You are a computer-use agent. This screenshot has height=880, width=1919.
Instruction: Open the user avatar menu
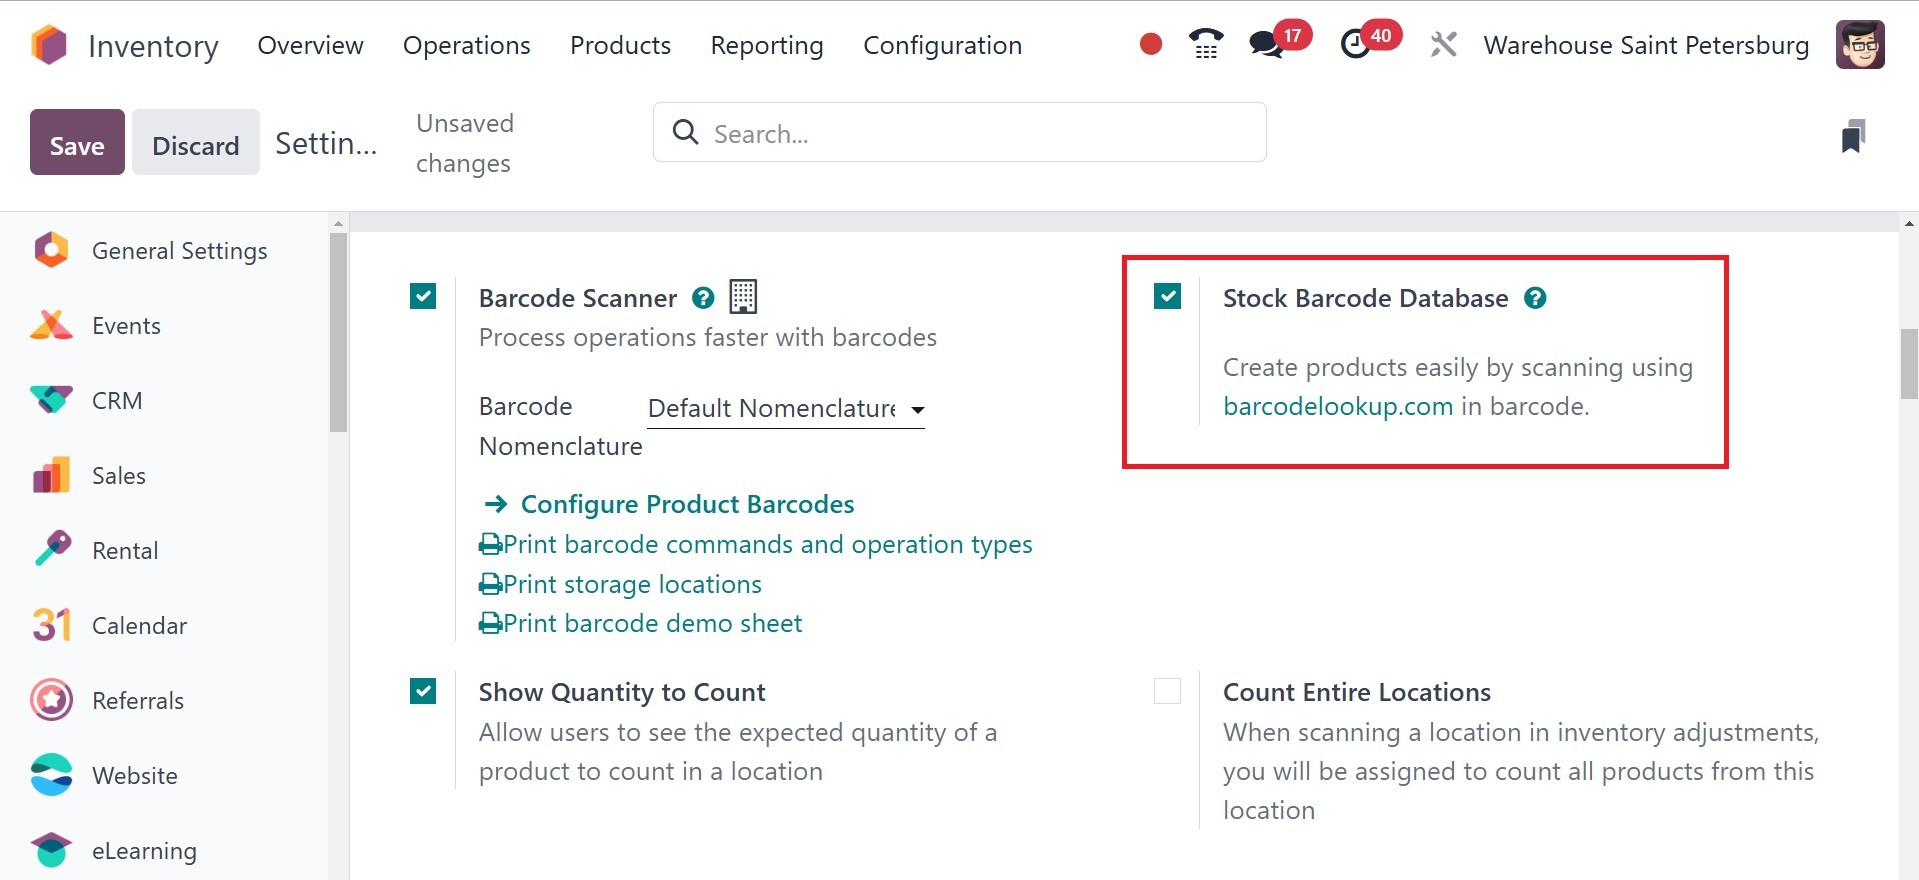[x=1860, y=45]
